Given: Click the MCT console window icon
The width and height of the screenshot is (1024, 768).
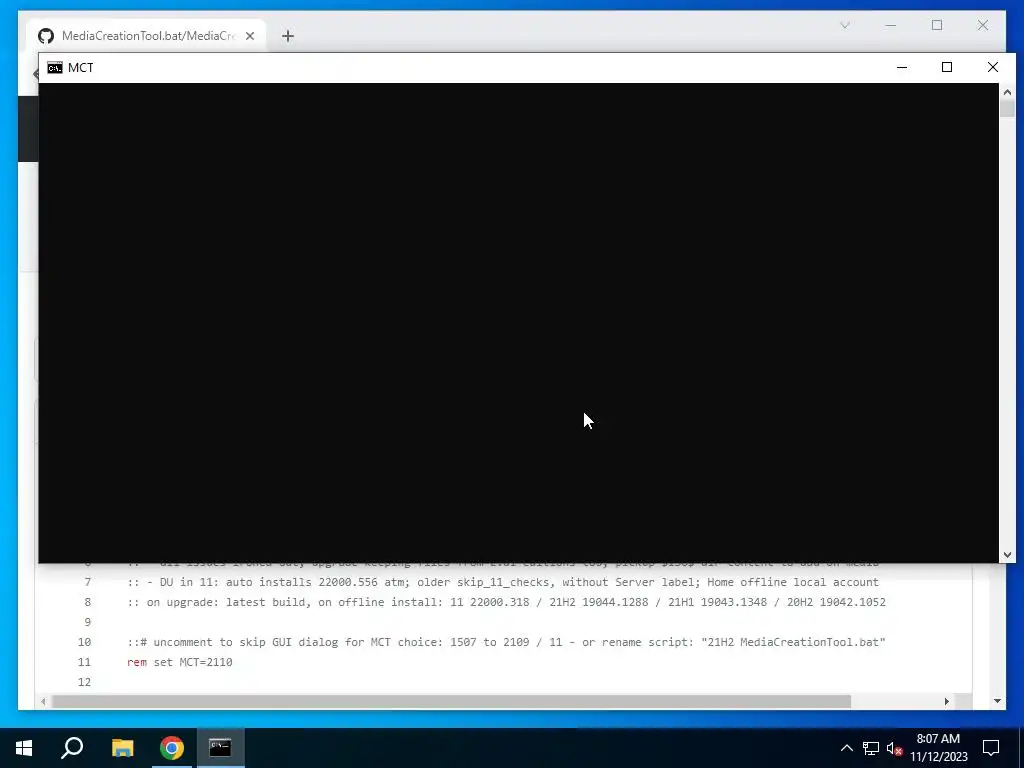Looking at the screenshot, I should (x=55, y=68).
